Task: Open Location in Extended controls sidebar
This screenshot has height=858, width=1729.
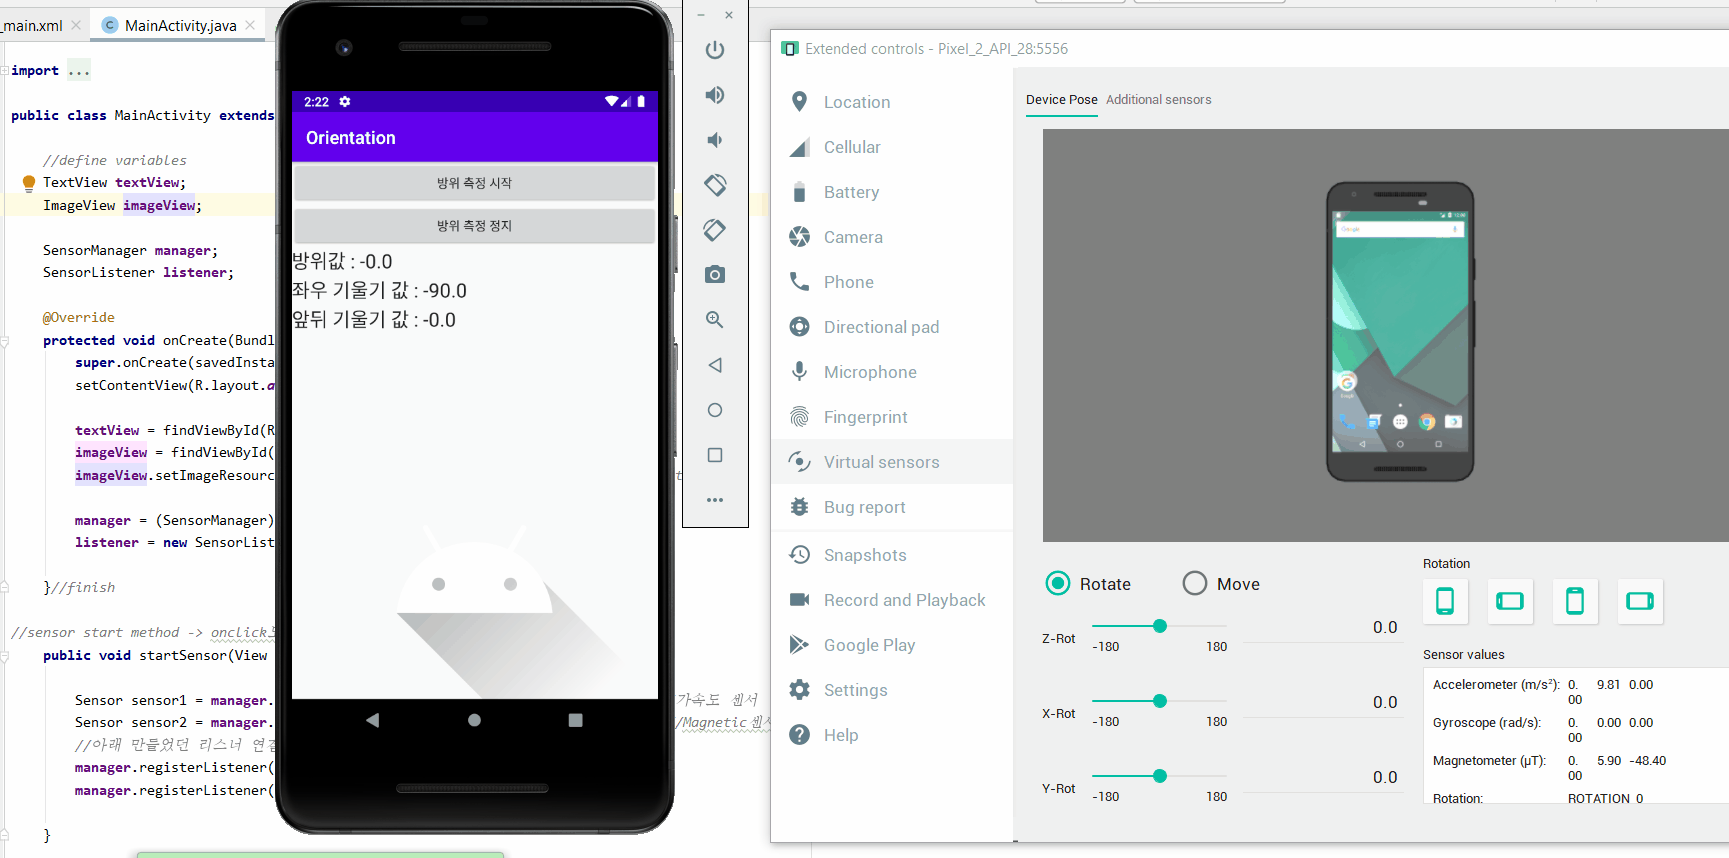Action: (x=892, y=102)
